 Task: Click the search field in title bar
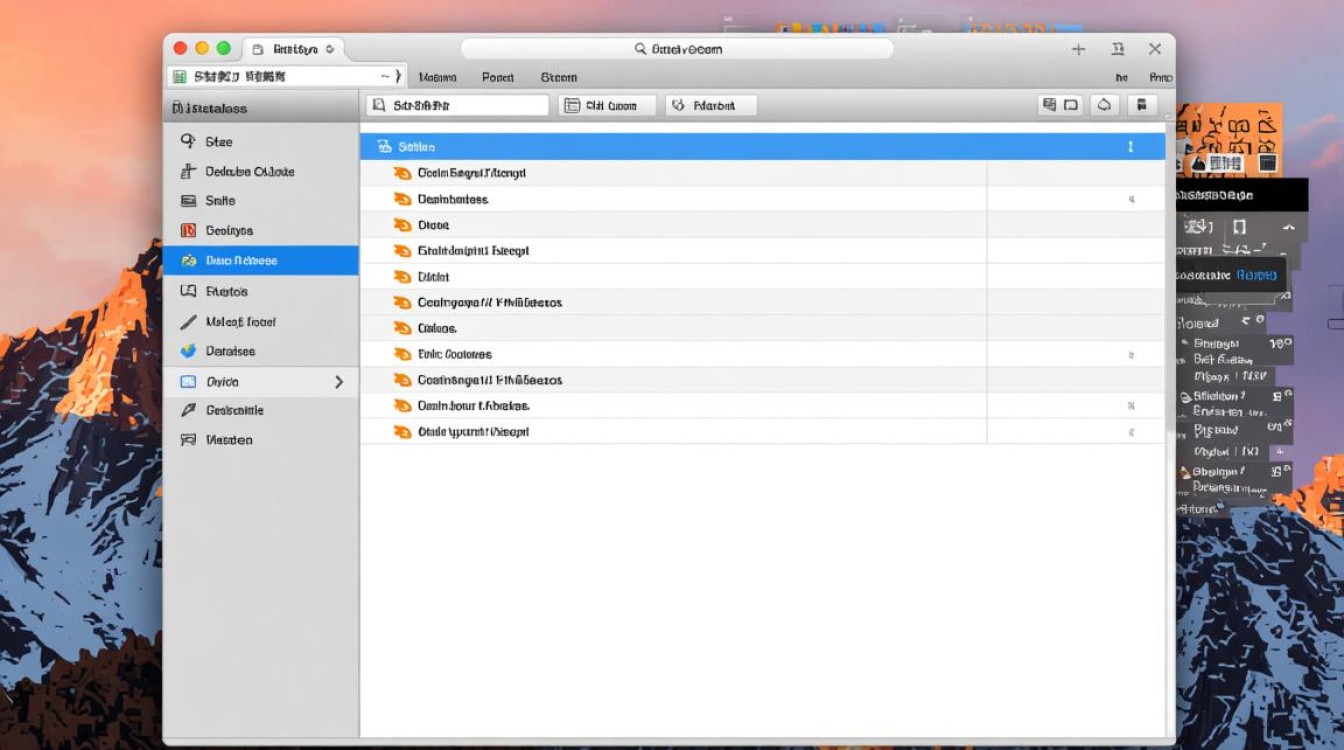pyautogui.click(x=677, y=49)
